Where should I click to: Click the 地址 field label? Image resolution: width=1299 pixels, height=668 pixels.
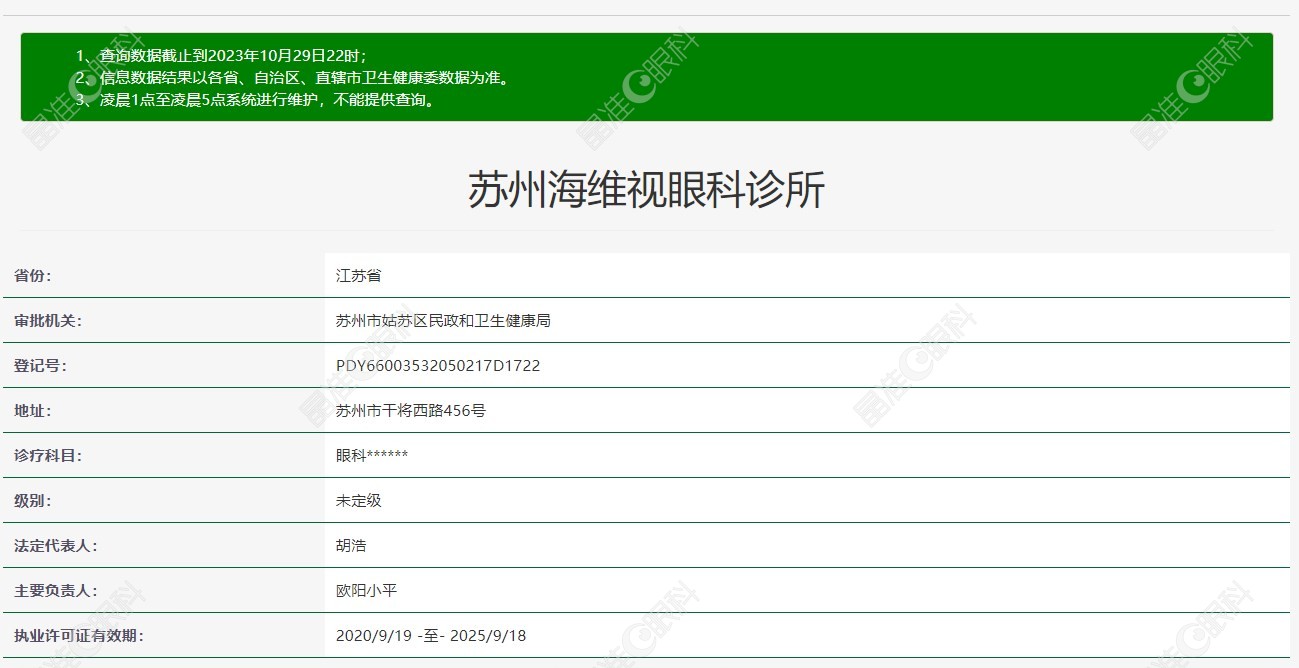(32, 410)
